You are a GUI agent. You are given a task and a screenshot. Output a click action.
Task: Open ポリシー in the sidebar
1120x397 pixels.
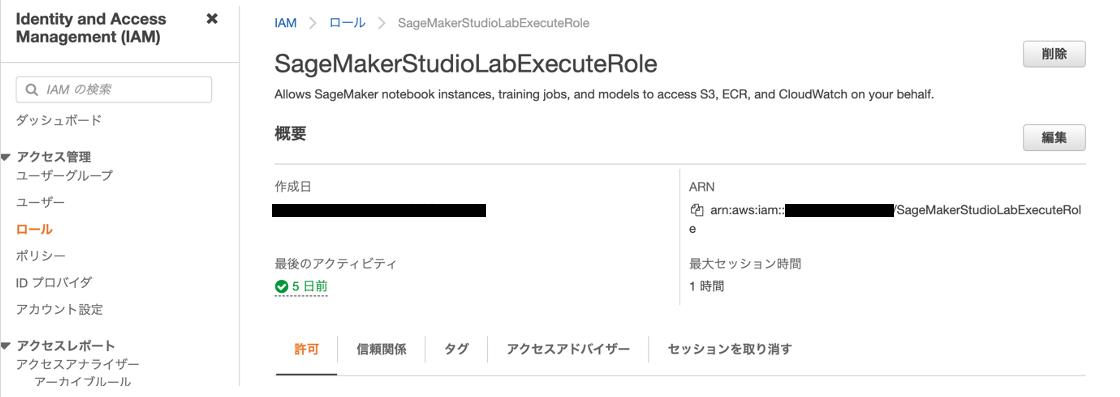pyautogui.click(x=41, y=256)
